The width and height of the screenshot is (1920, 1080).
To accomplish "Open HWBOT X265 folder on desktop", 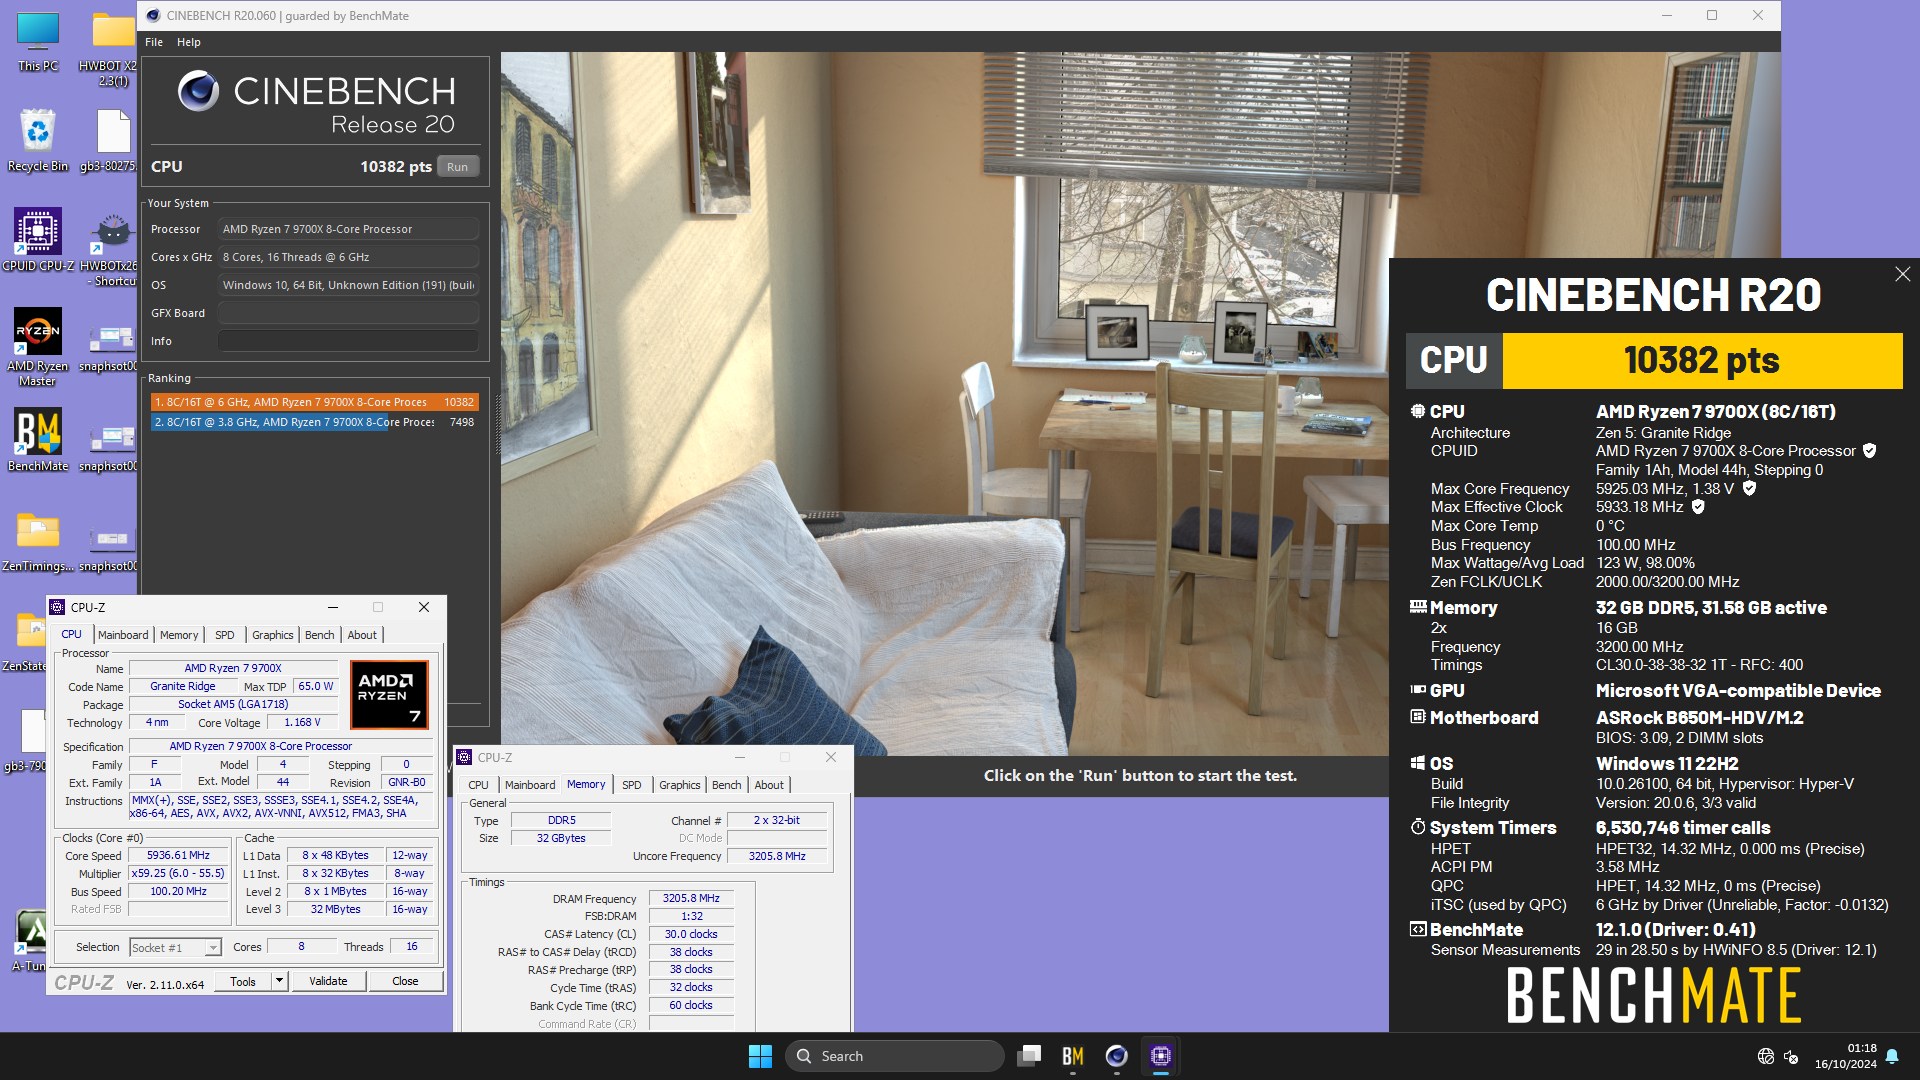I will click(112, 46).
